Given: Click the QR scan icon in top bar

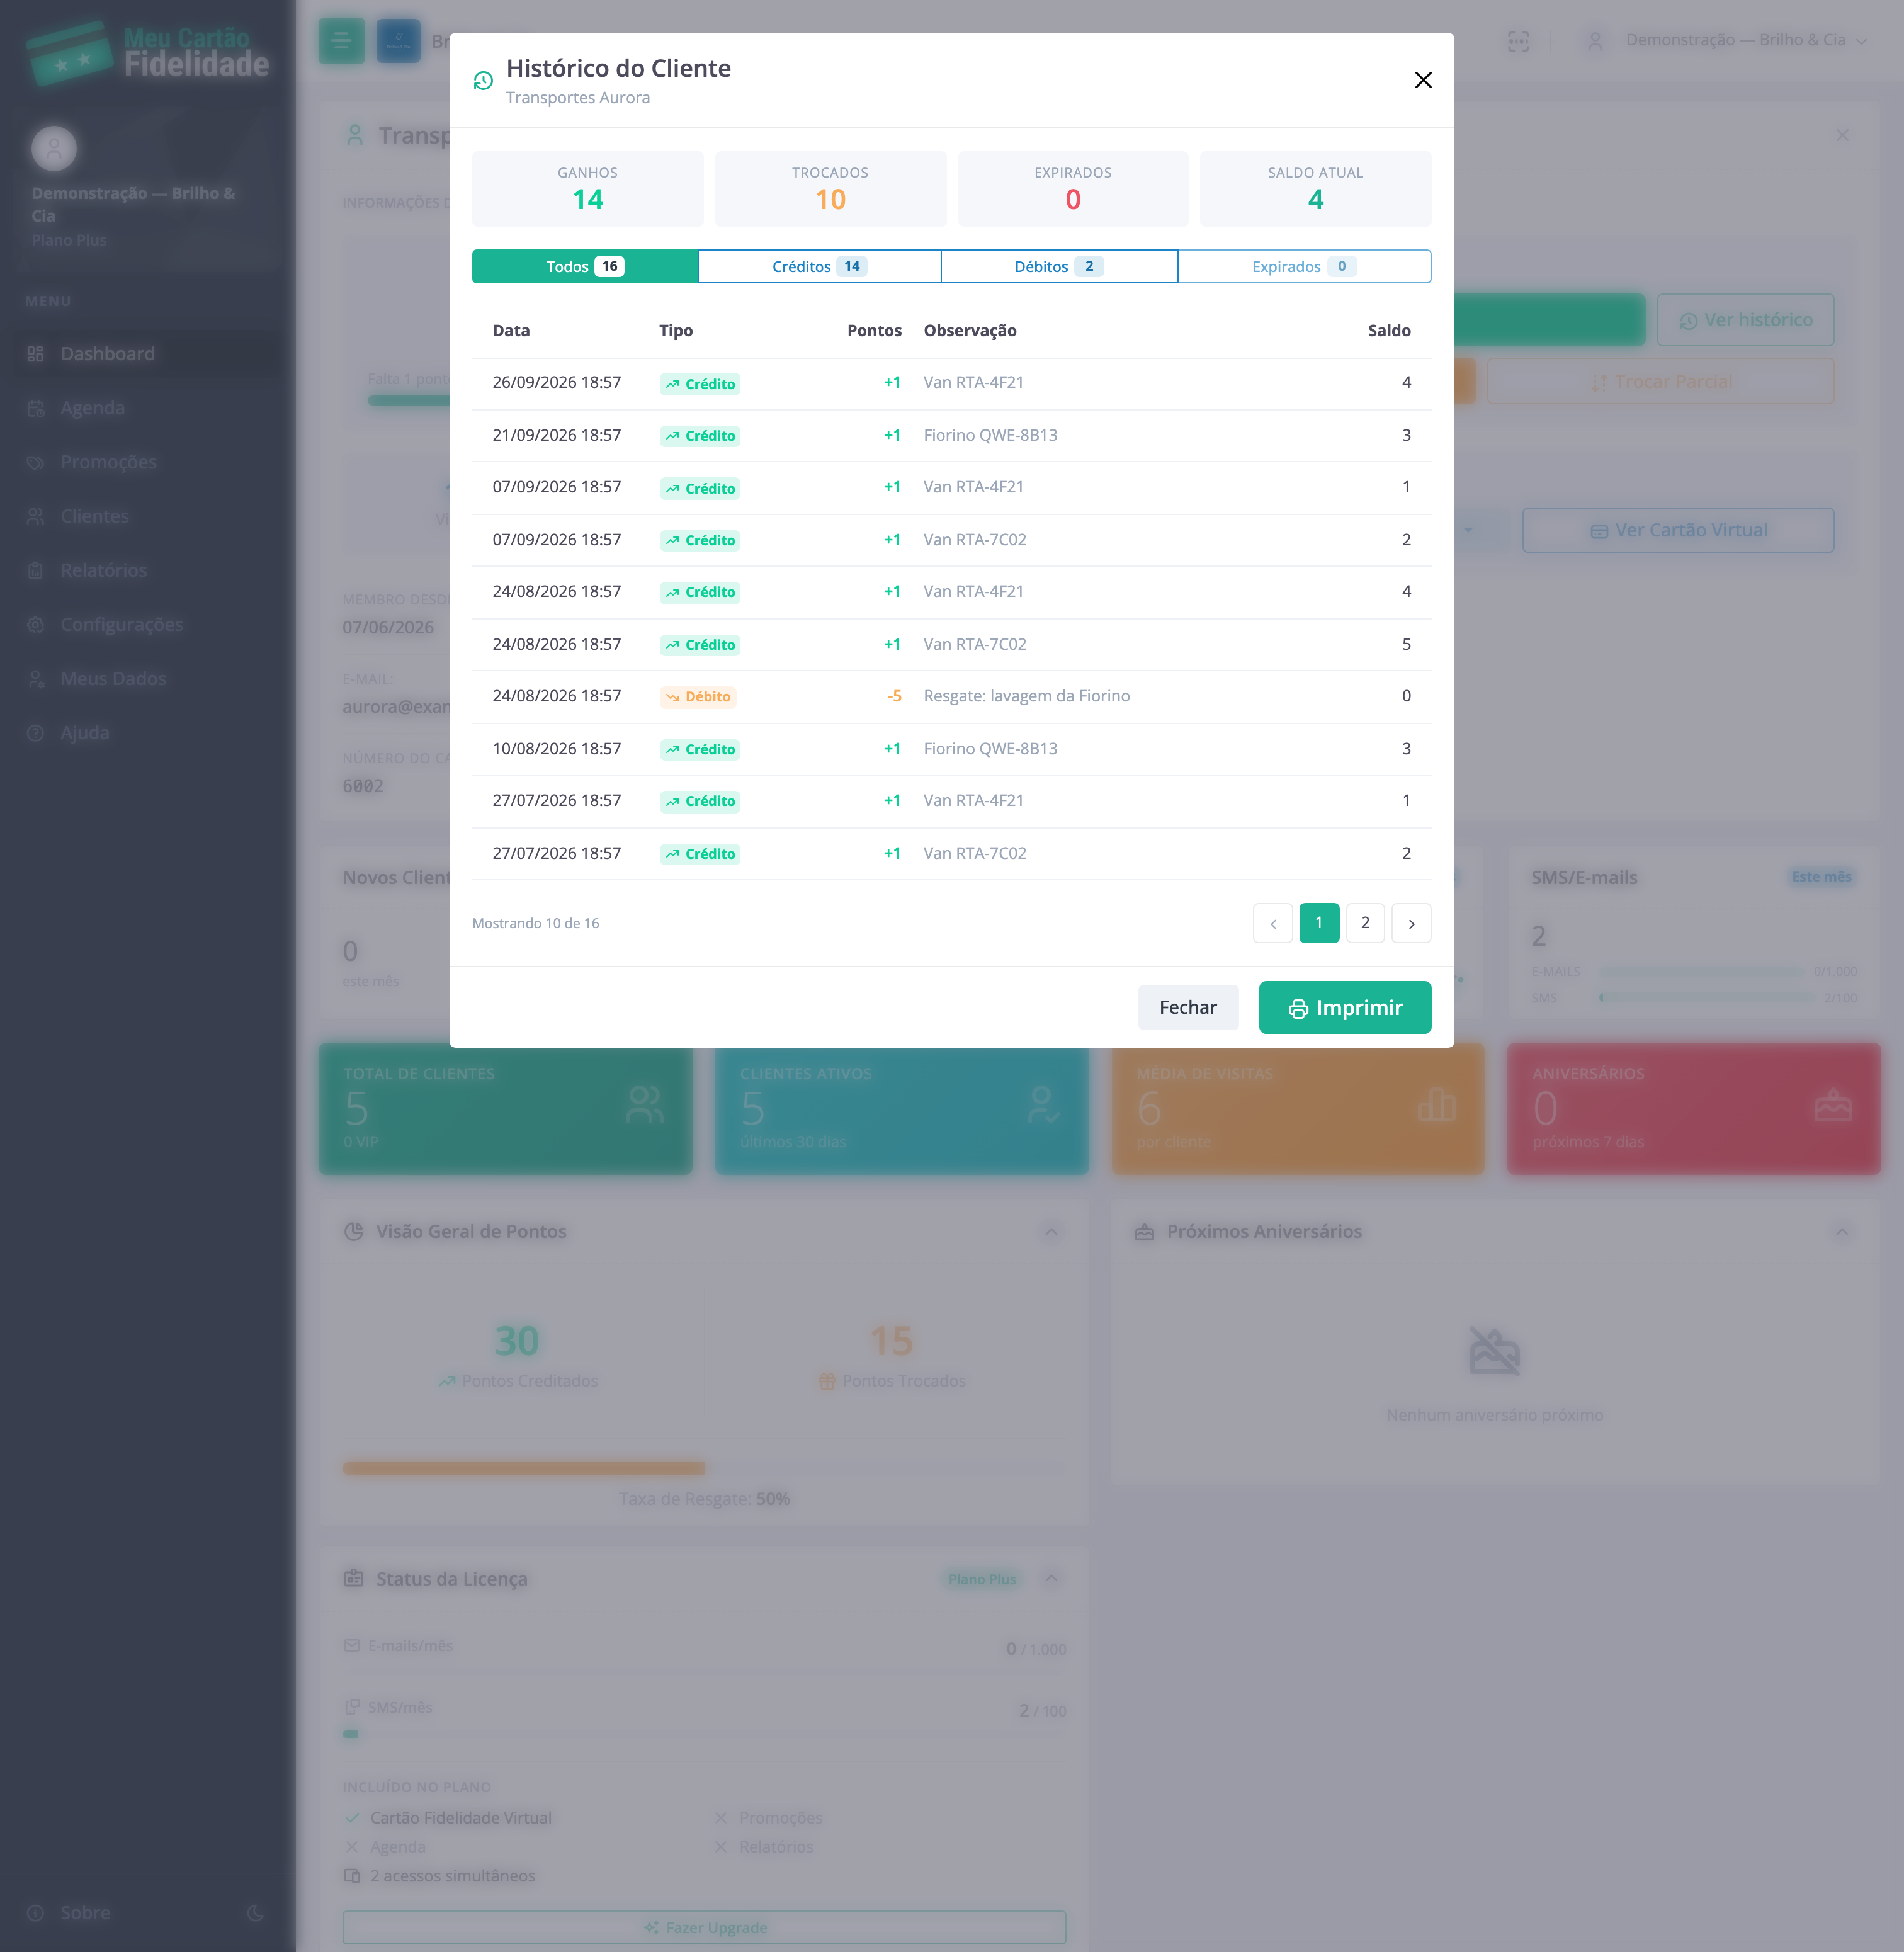Looking at the screenshot, I should (1518, 41).
